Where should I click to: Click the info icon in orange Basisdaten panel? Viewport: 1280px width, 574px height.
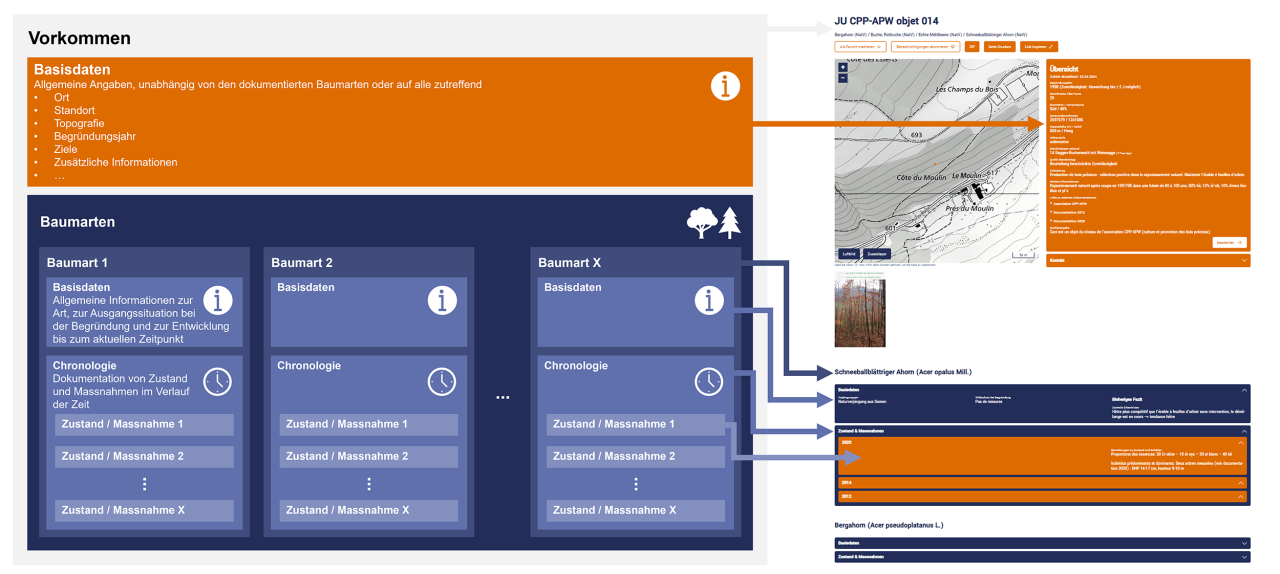point(725,87)
